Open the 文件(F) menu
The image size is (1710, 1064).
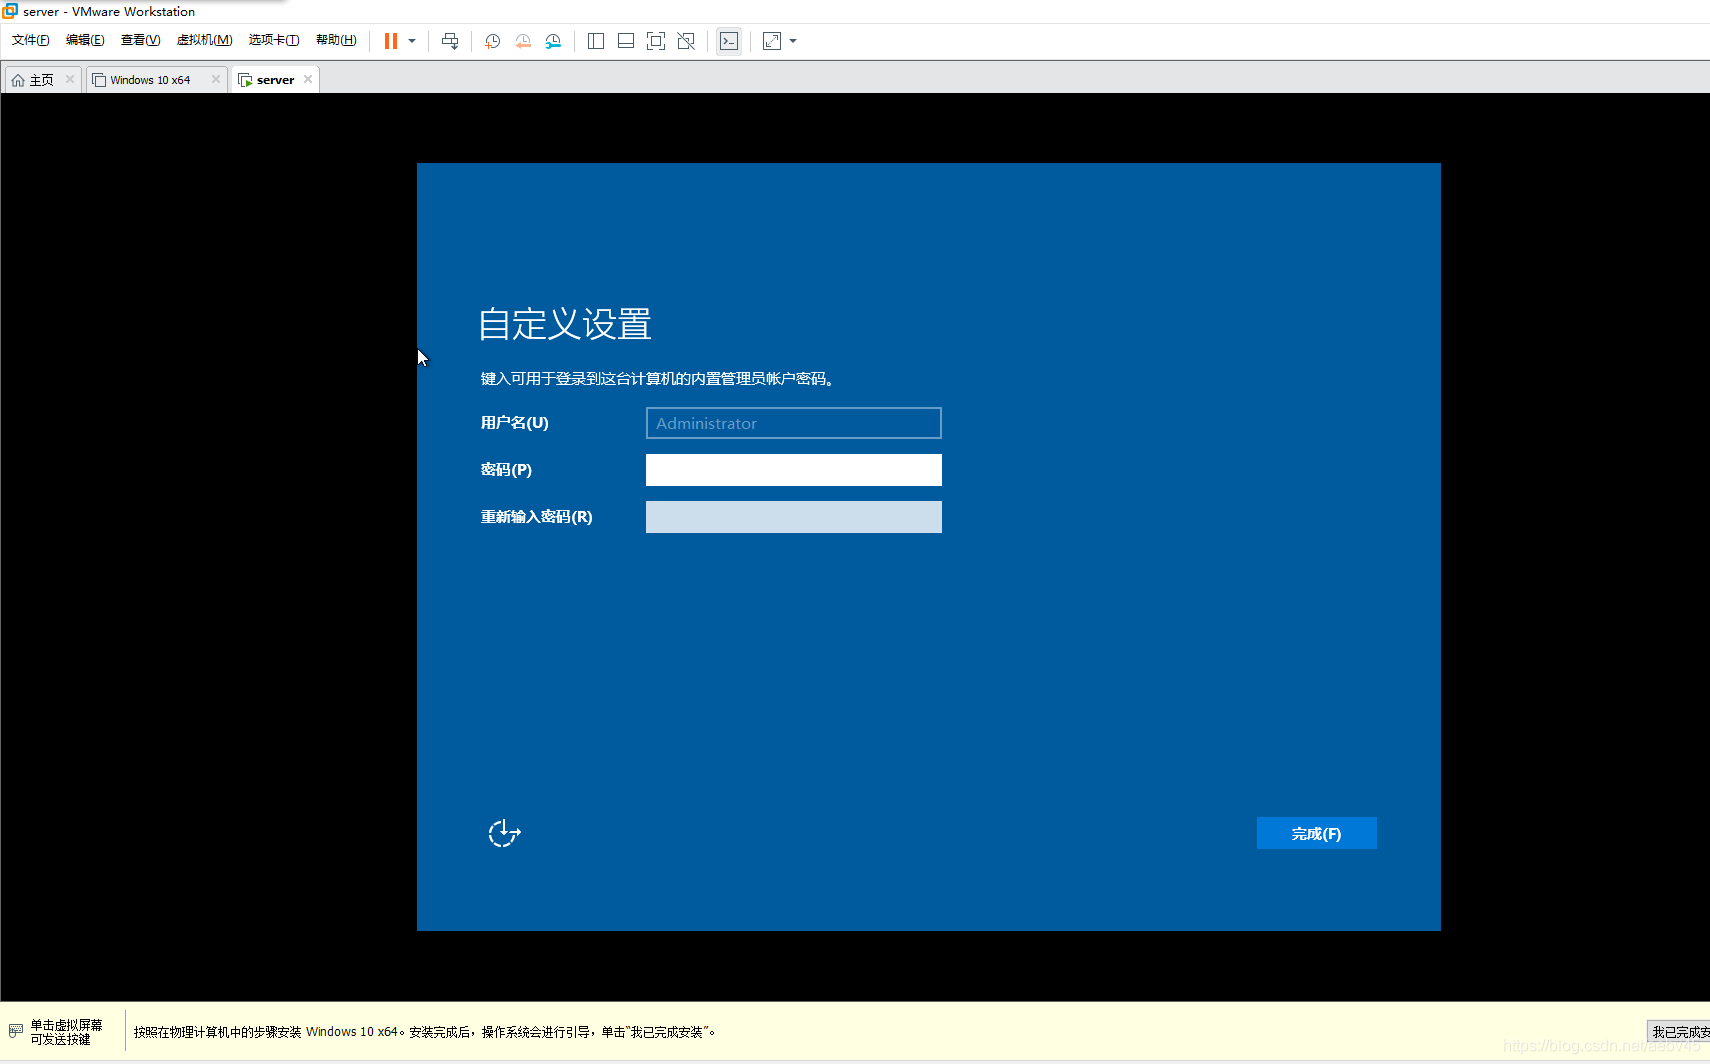(31, 40)
